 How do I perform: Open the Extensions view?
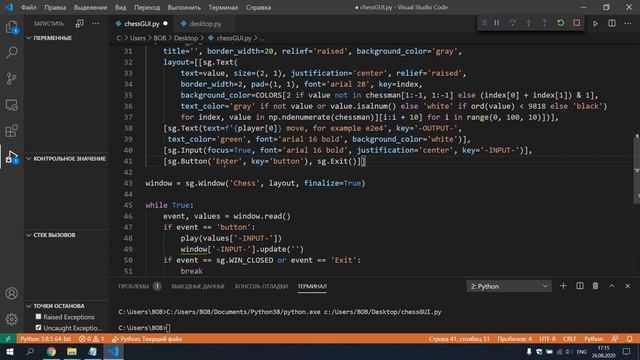tap(11, 131)
